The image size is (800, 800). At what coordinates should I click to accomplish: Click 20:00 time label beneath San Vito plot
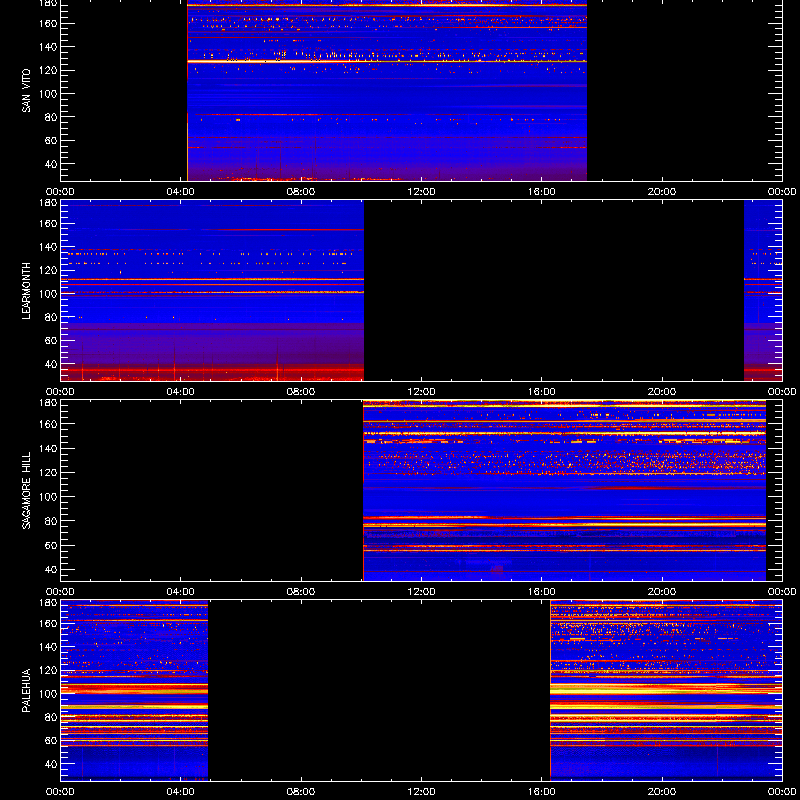click(662, 192)
